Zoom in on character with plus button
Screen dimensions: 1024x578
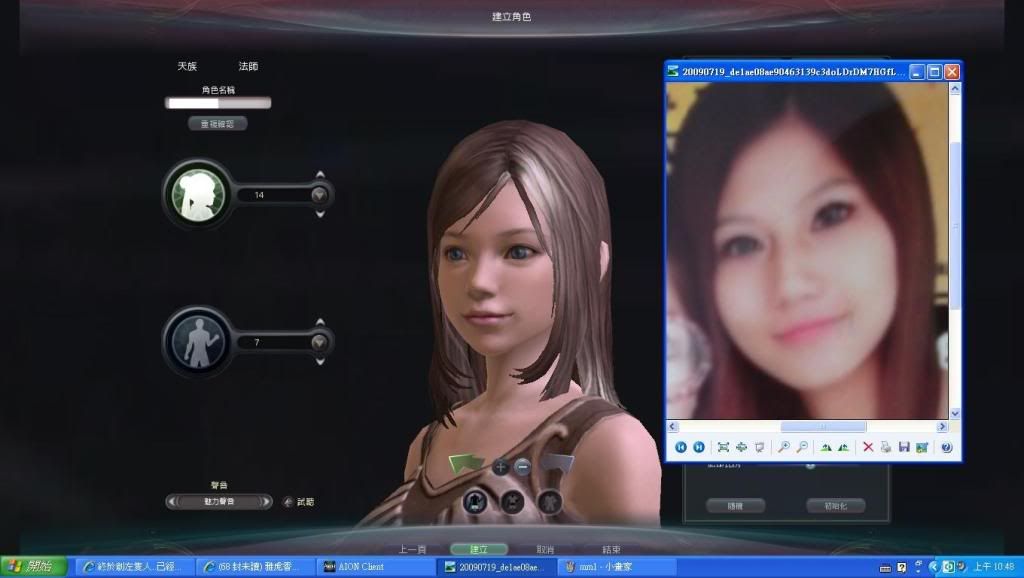(x=500, y=466)
